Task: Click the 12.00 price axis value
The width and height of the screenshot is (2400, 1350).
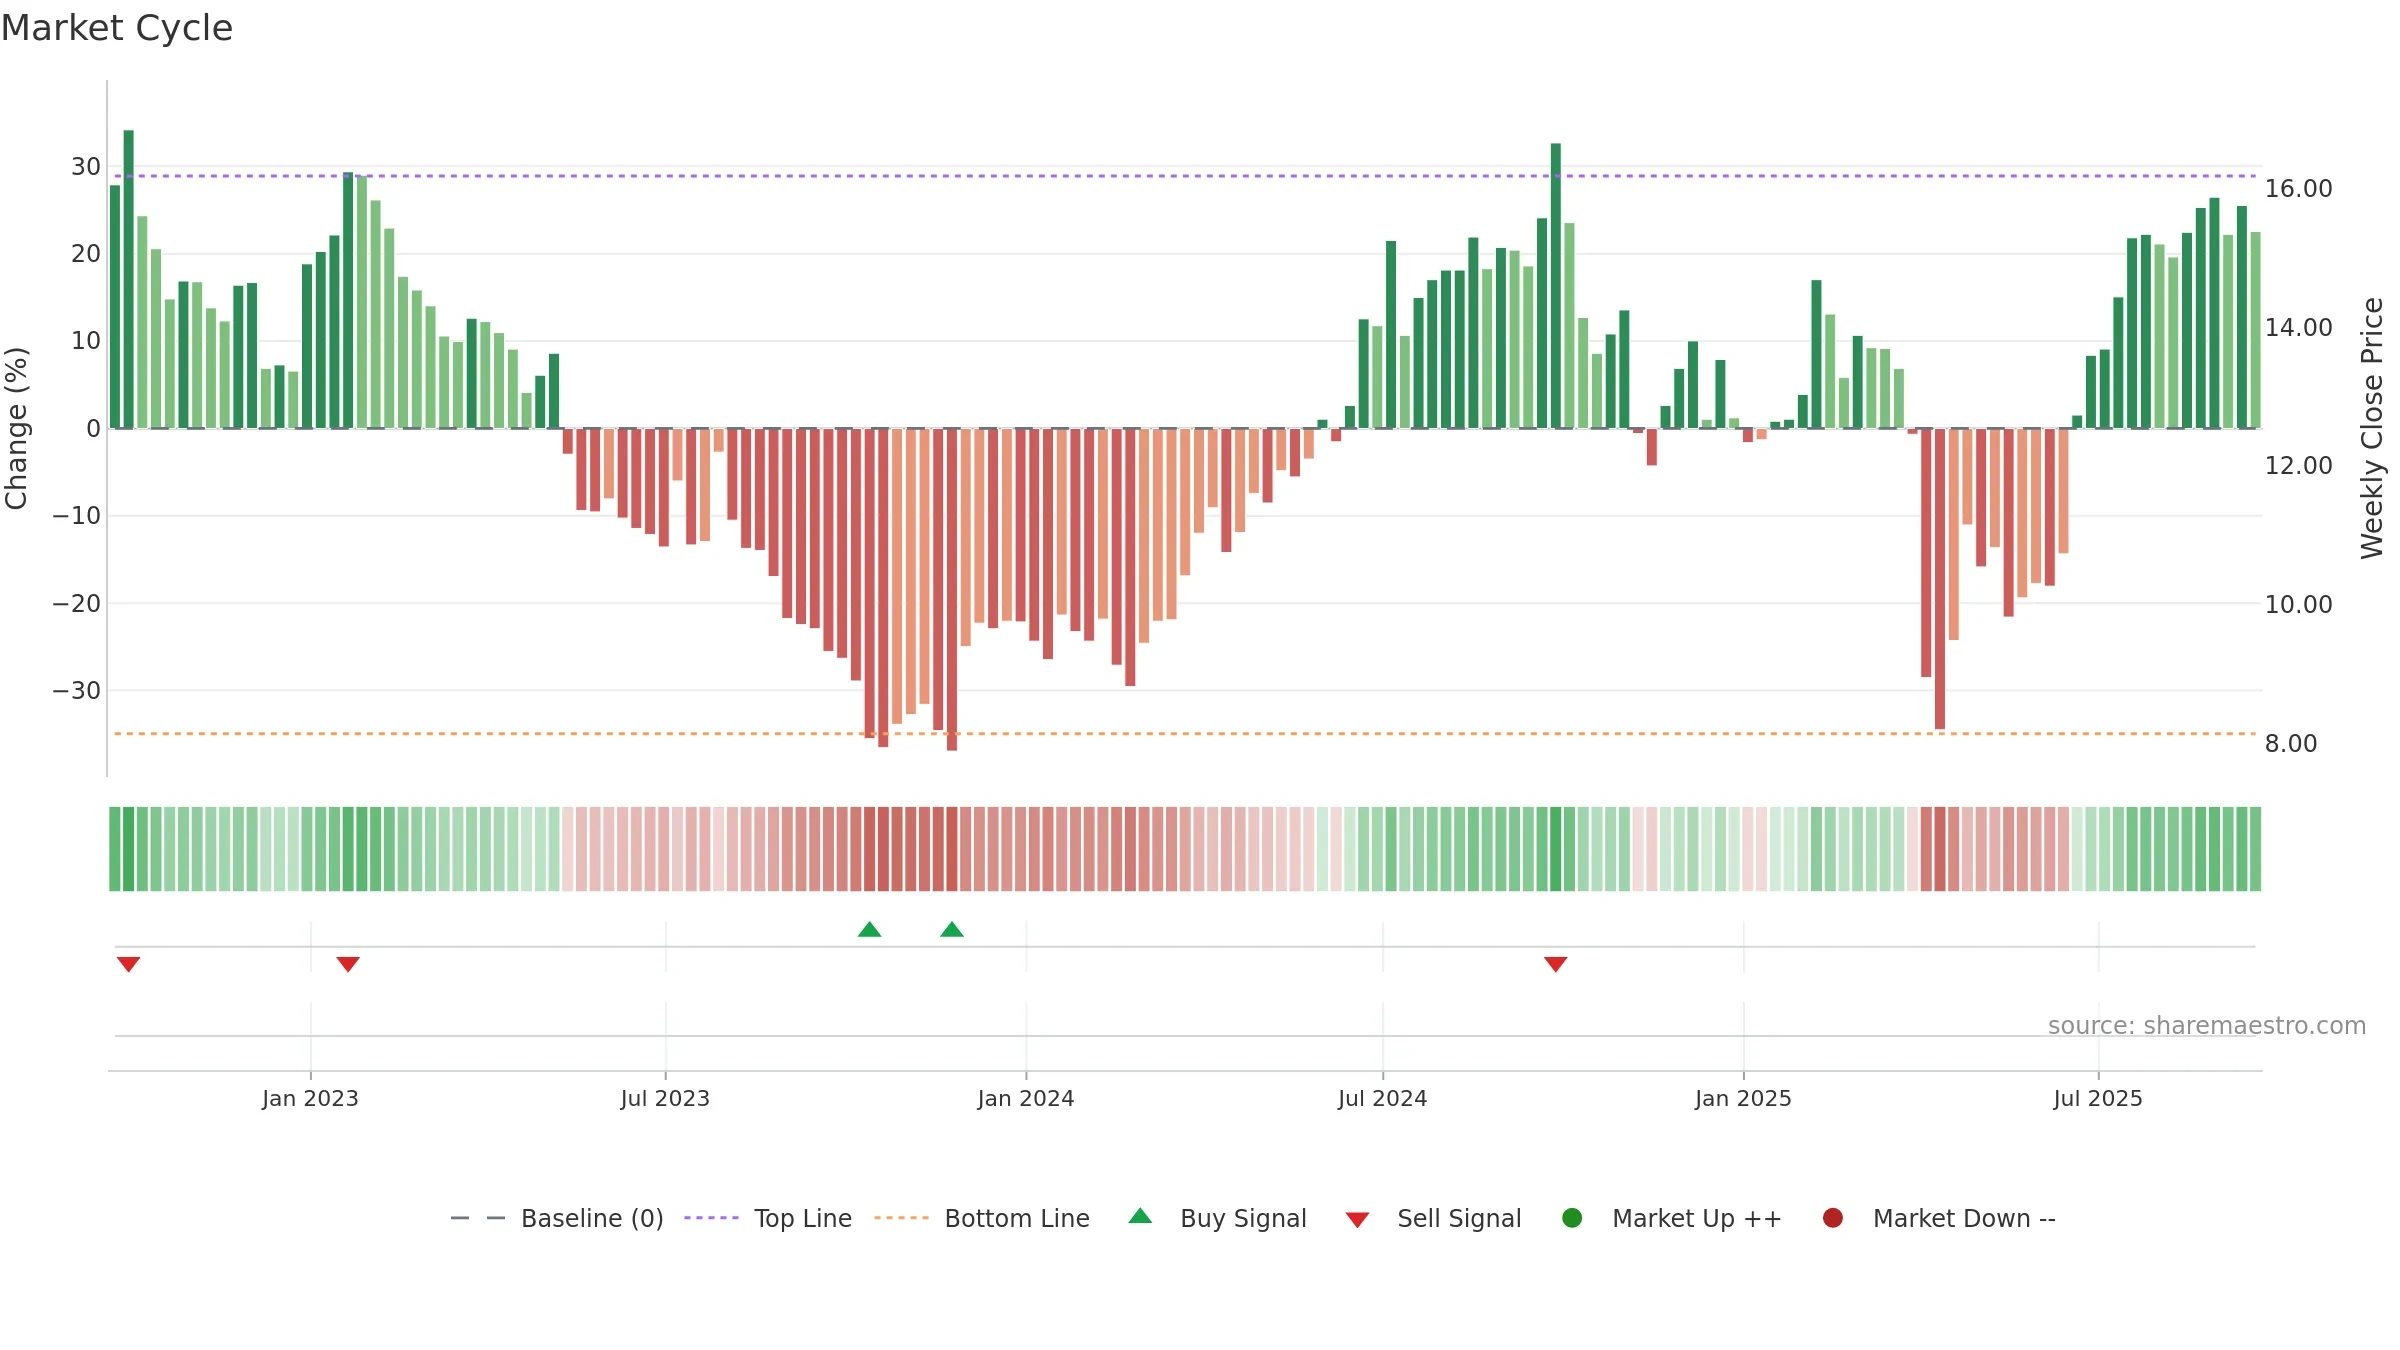Action: (2298, 466)
